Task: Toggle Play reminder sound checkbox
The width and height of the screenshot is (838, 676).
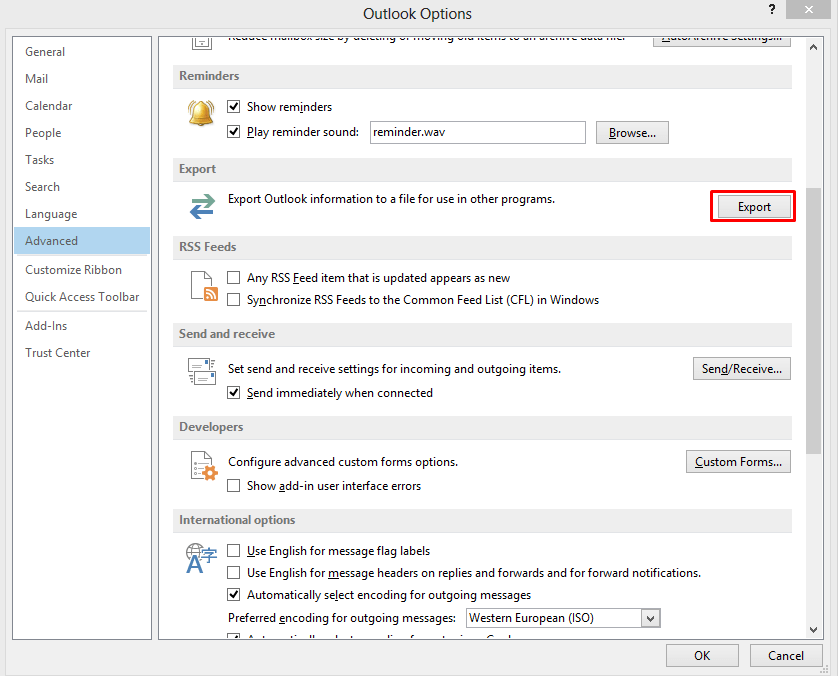Action: (234, 132)
